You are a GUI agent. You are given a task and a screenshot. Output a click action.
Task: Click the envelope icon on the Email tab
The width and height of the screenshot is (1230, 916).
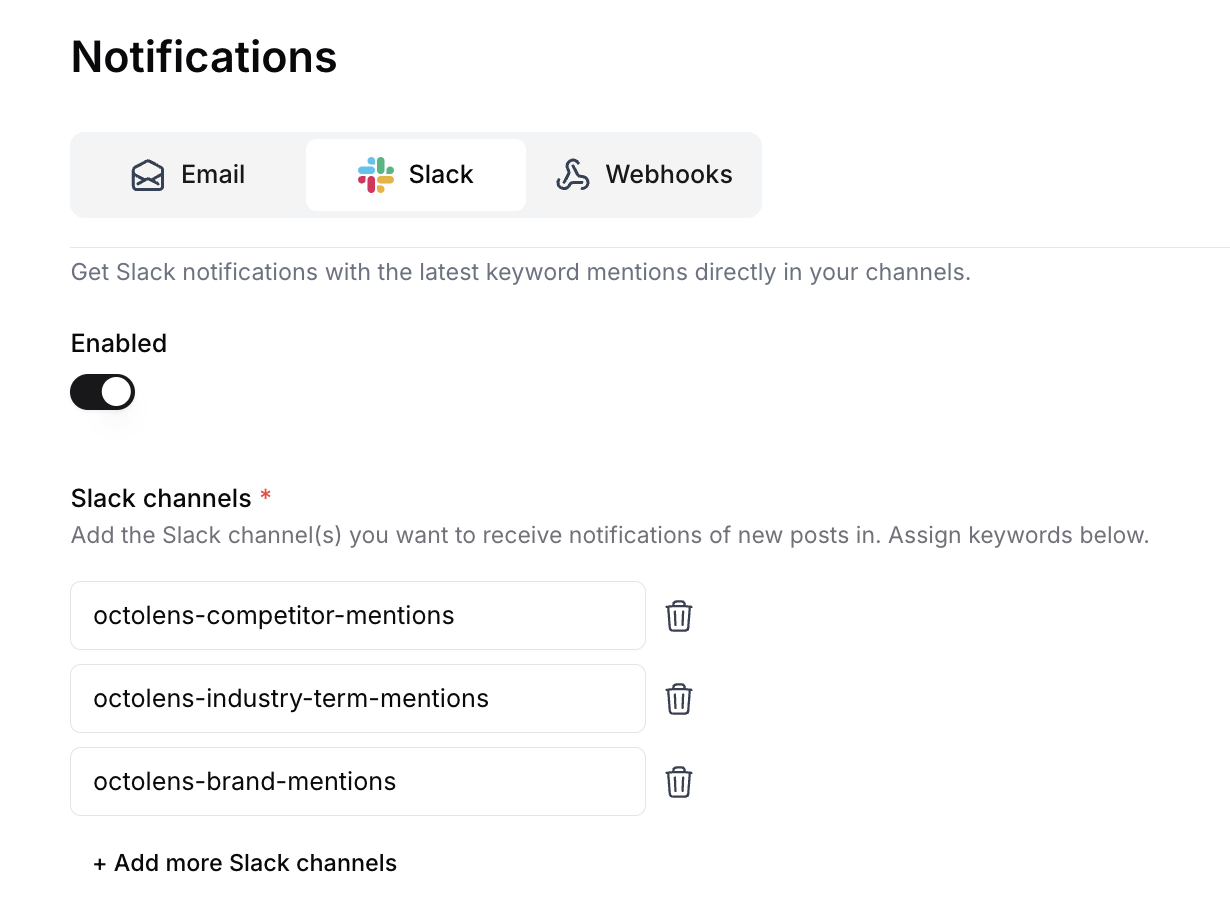coord(148,175)
